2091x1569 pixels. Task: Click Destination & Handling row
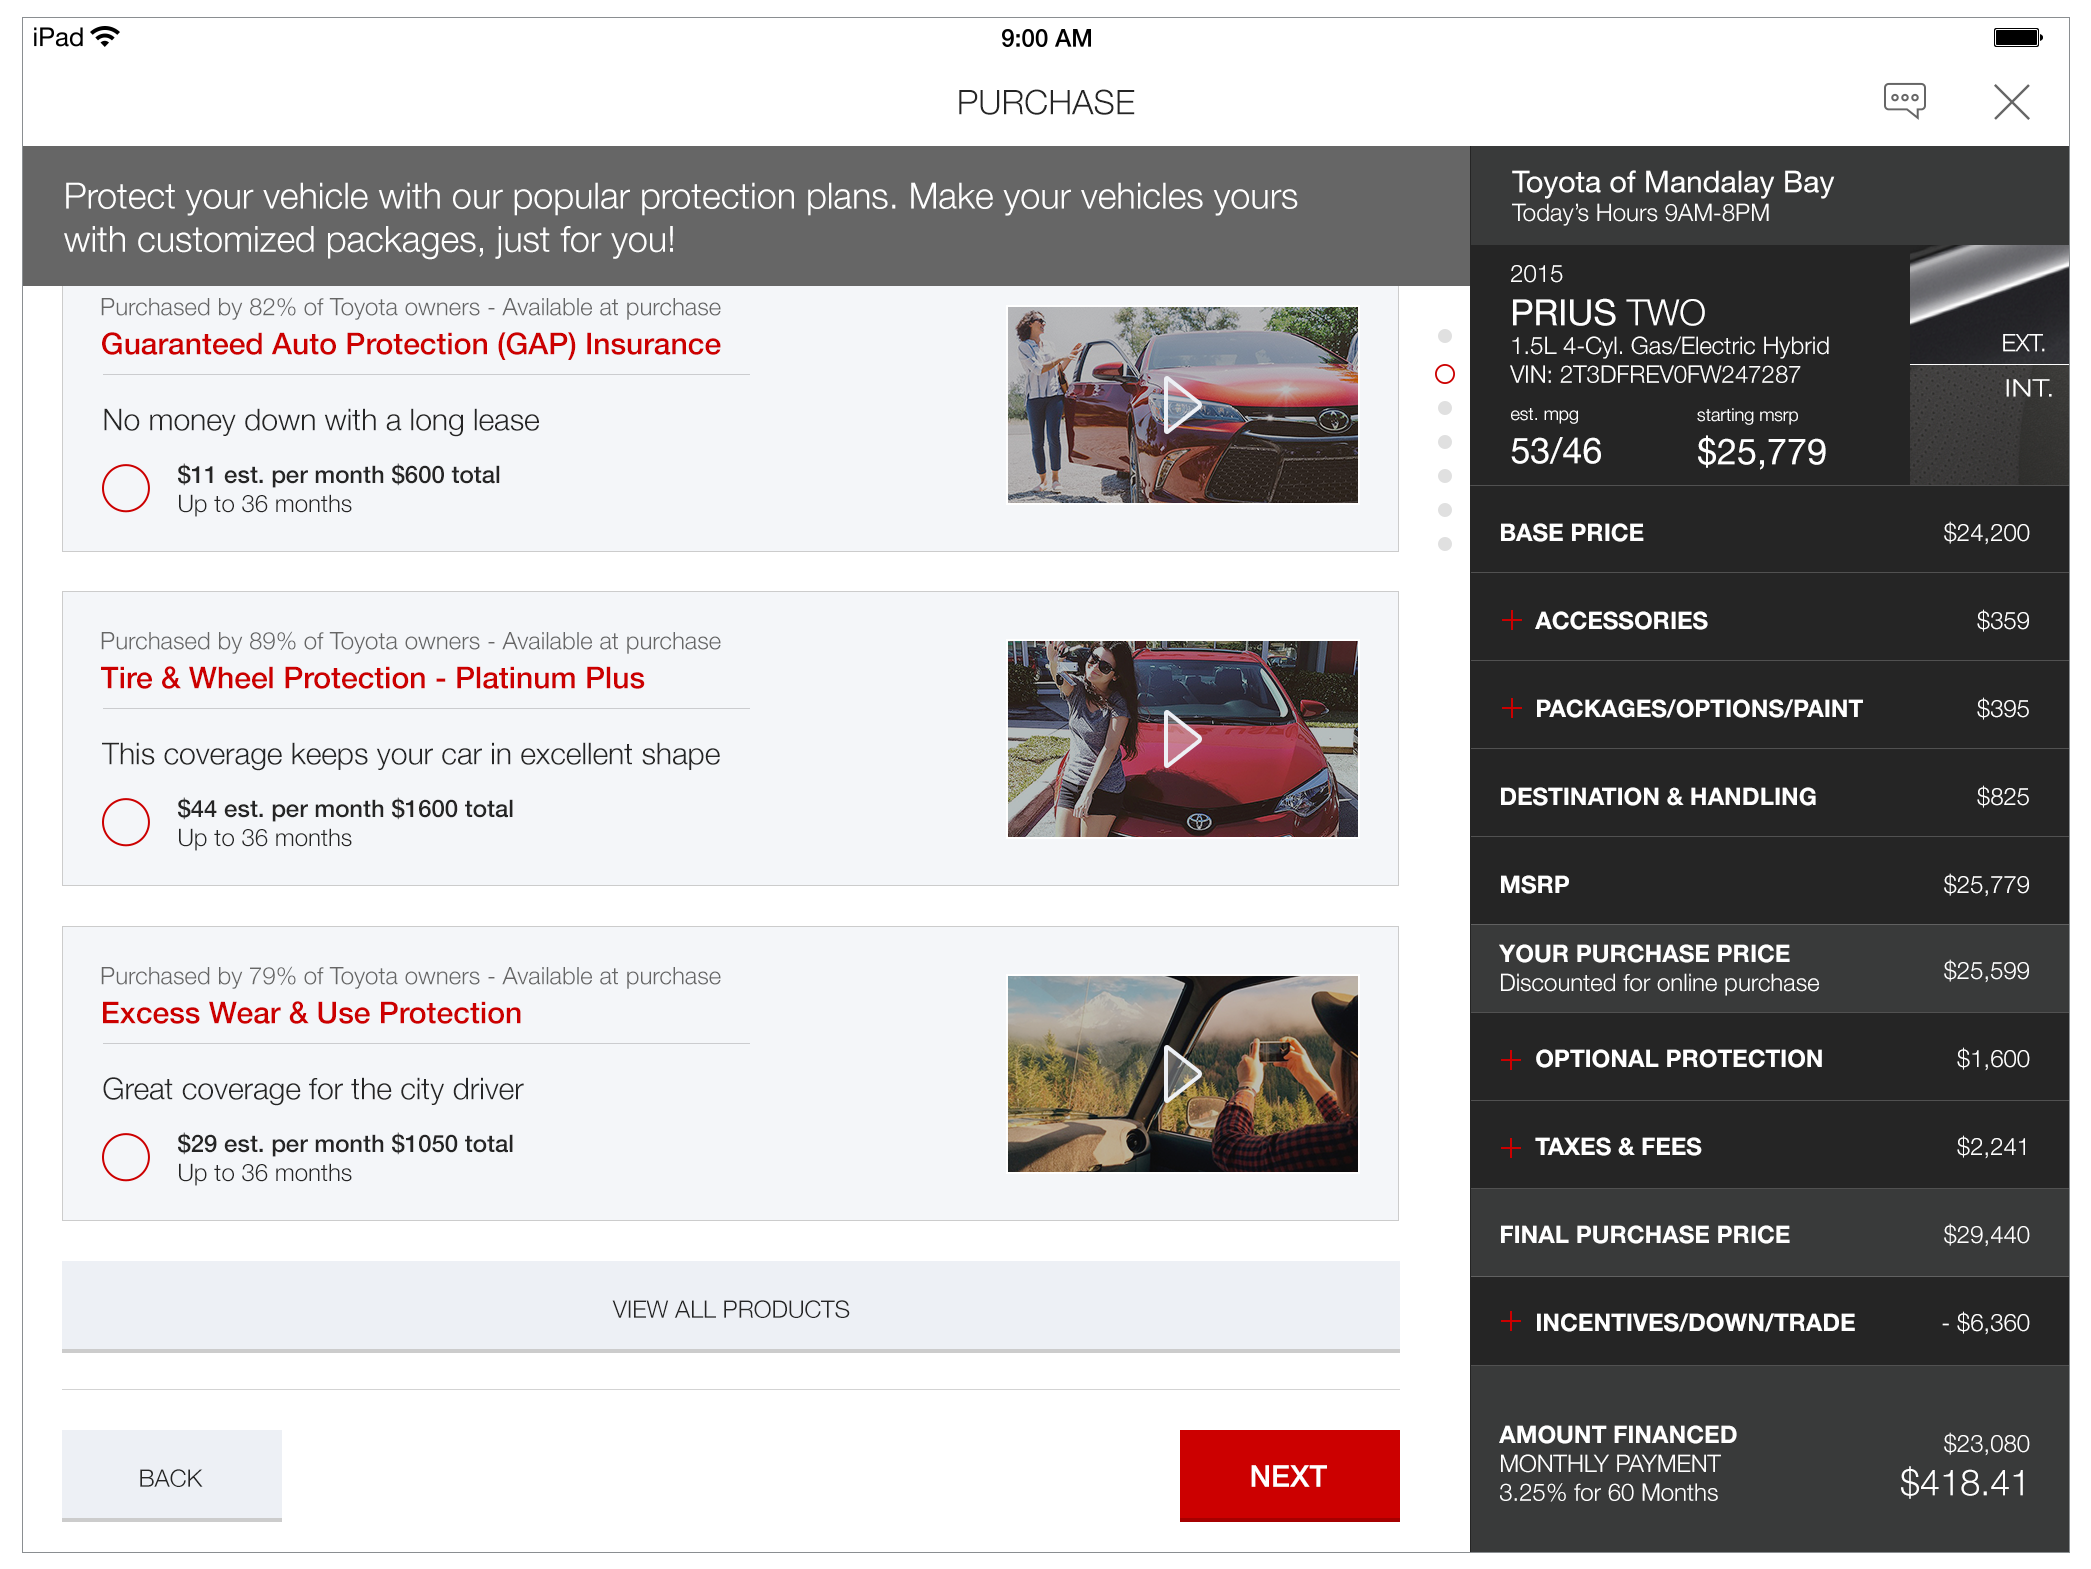point(1769,796)
